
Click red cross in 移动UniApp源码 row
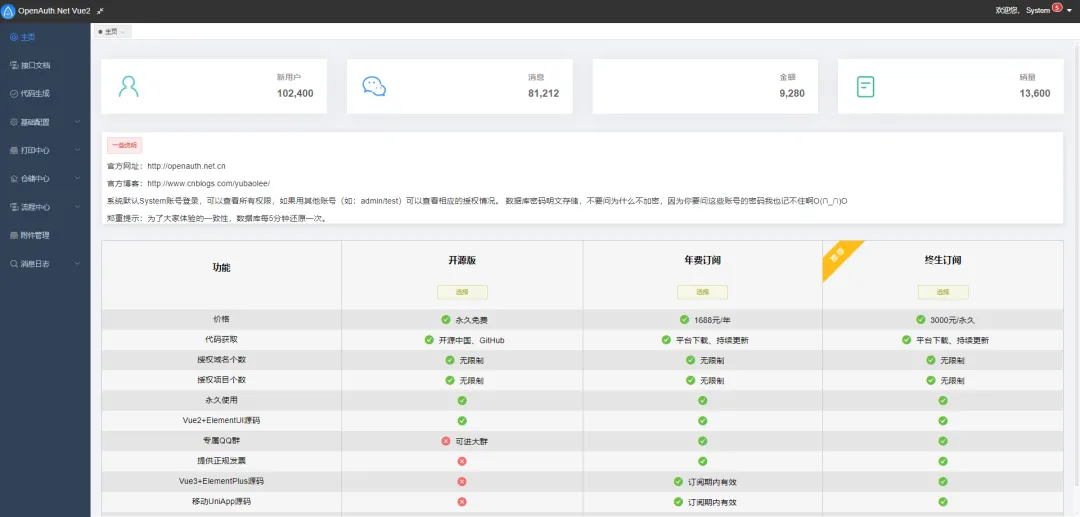tap(462, 502)
